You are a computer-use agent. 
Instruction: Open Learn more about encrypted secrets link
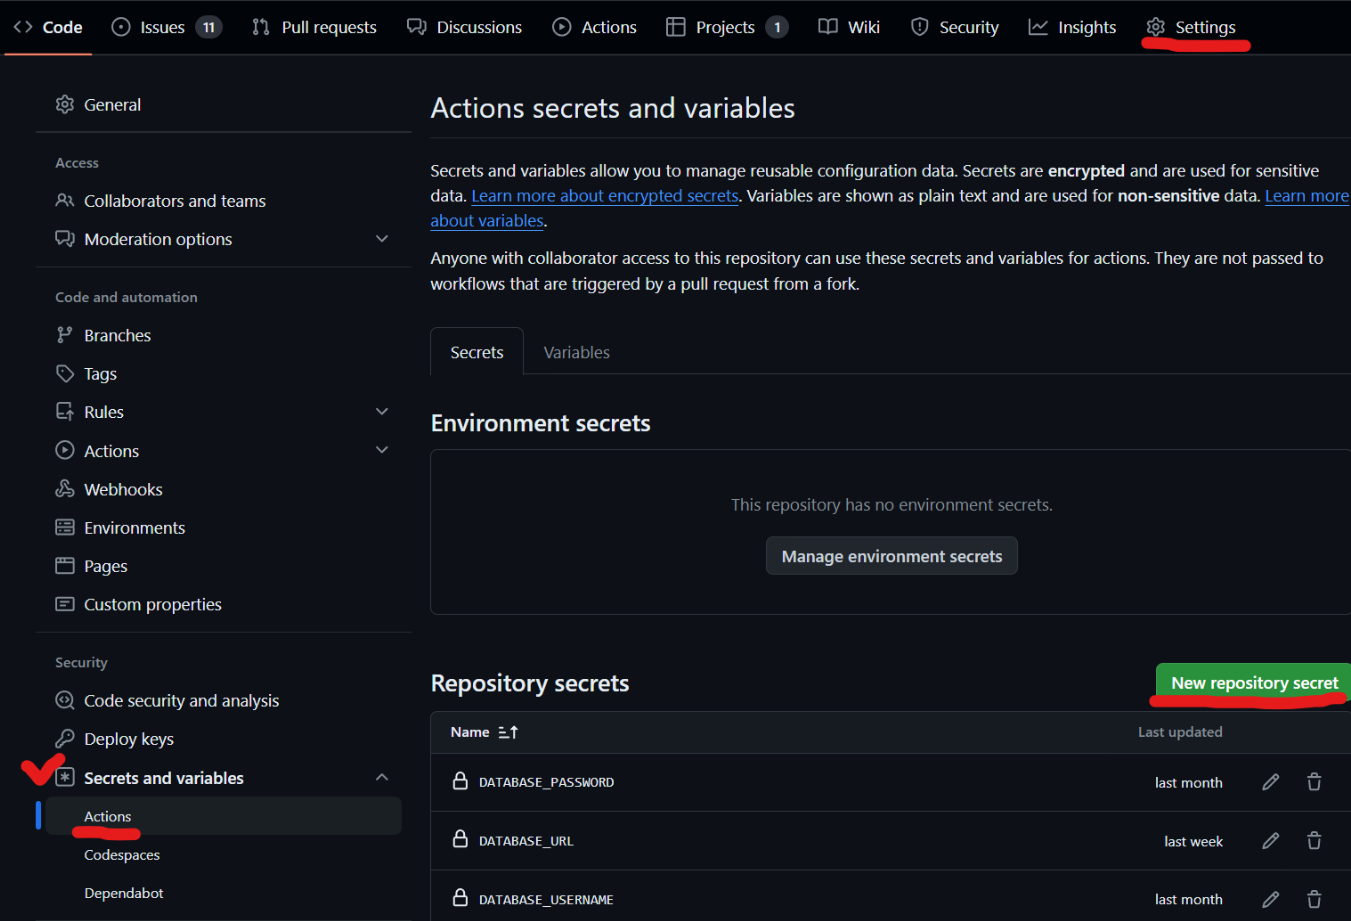click(x=605, y=196)
